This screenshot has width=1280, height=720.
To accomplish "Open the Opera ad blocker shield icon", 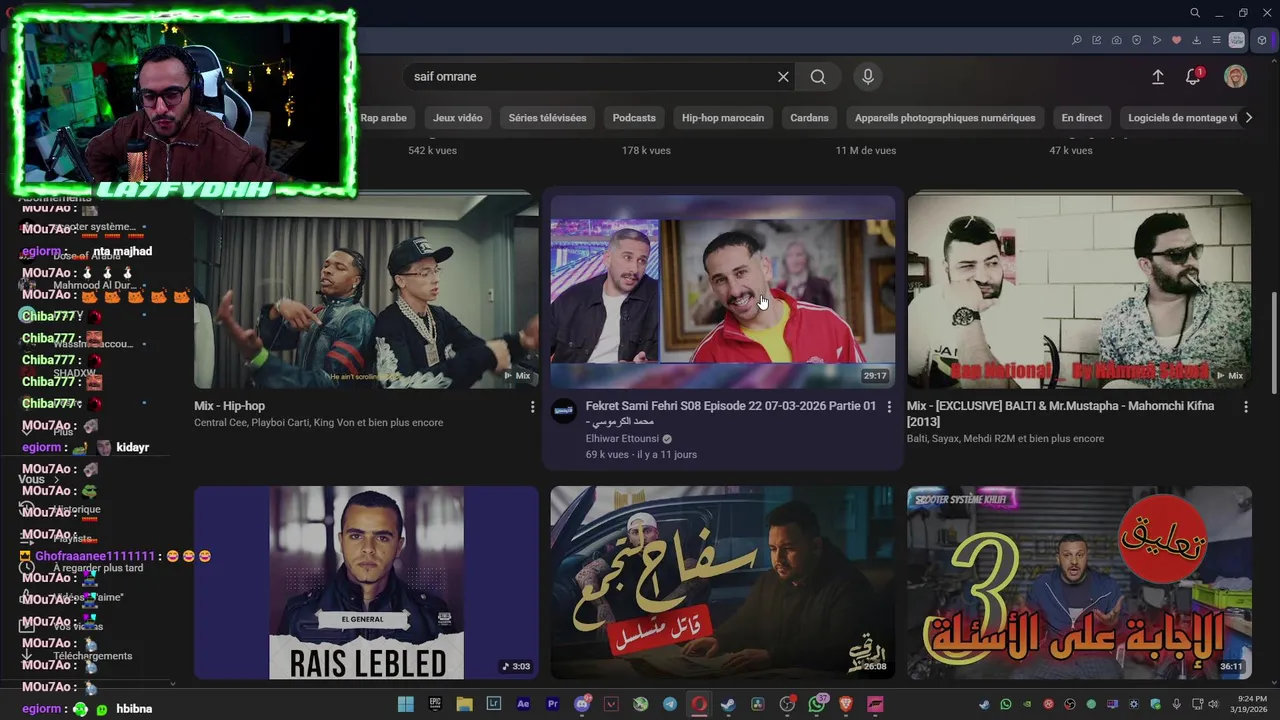I will 1137,40.
